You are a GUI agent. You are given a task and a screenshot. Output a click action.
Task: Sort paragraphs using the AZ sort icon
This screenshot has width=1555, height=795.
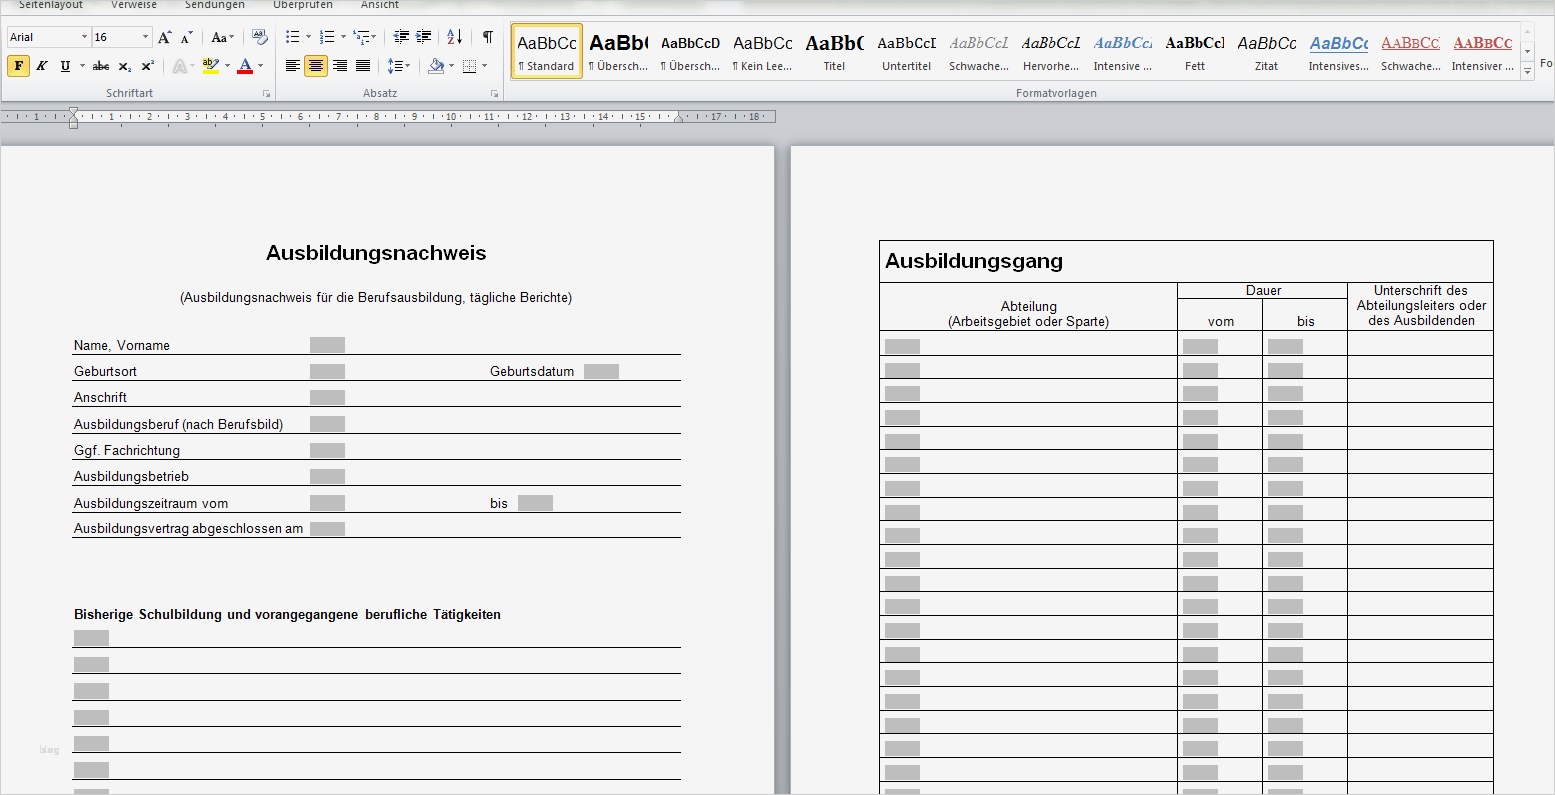(x=453, y=37)
